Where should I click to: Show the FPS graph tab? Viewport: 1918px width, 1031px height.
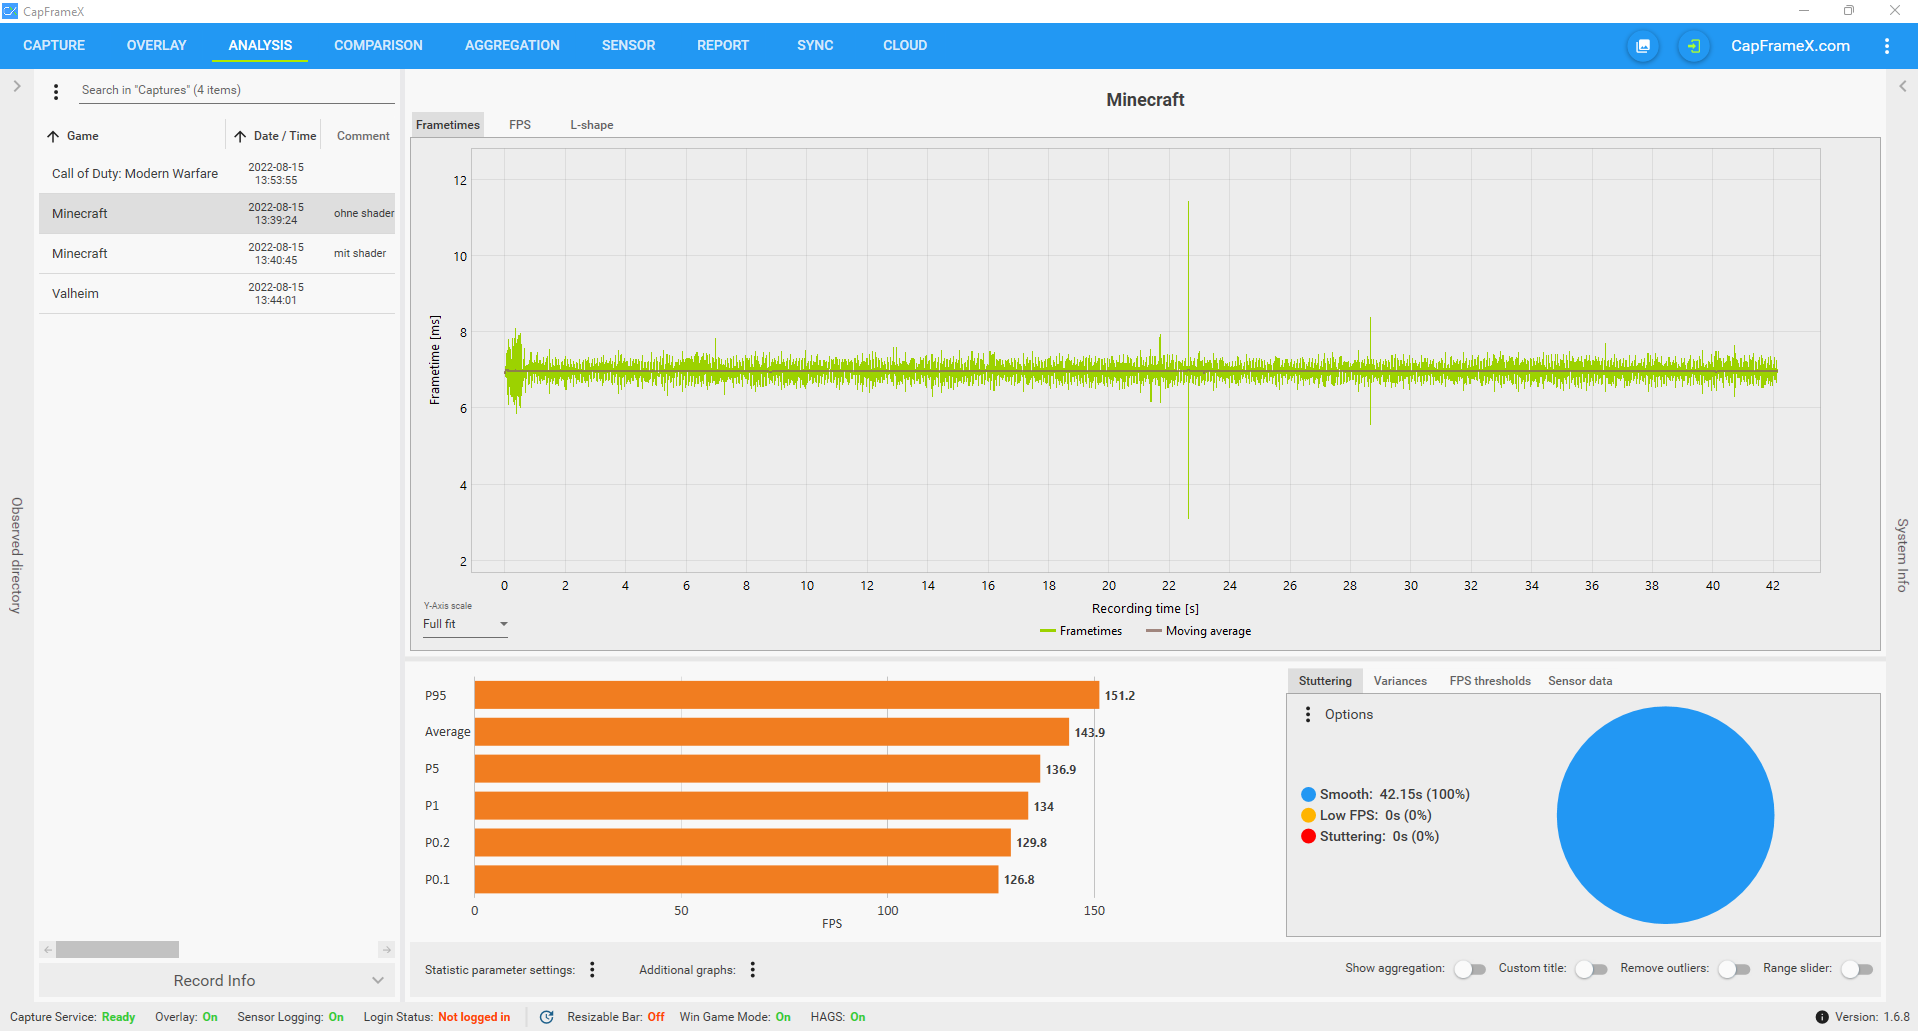520,125
